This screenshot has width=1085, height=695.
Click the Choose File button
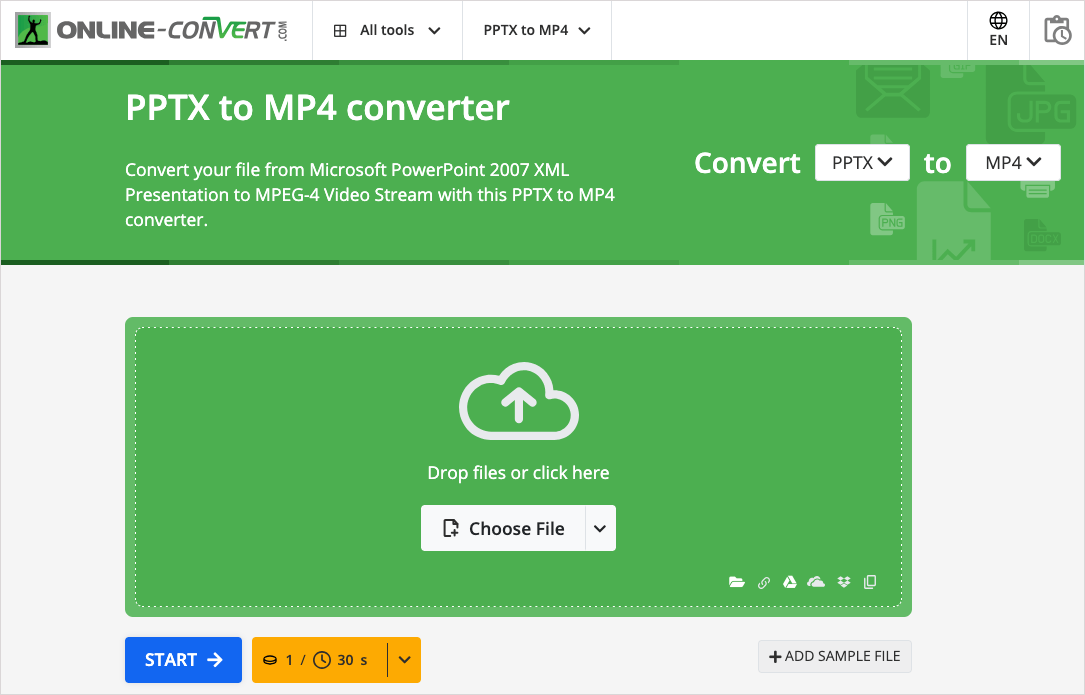point(503,528)
